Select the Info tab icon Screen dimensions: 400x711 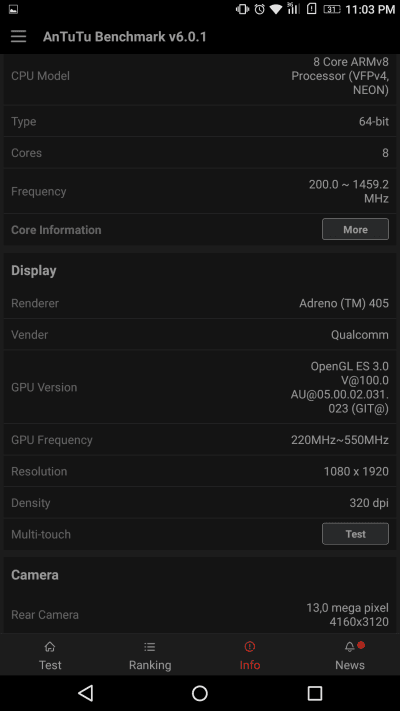[x=249, y=647]
